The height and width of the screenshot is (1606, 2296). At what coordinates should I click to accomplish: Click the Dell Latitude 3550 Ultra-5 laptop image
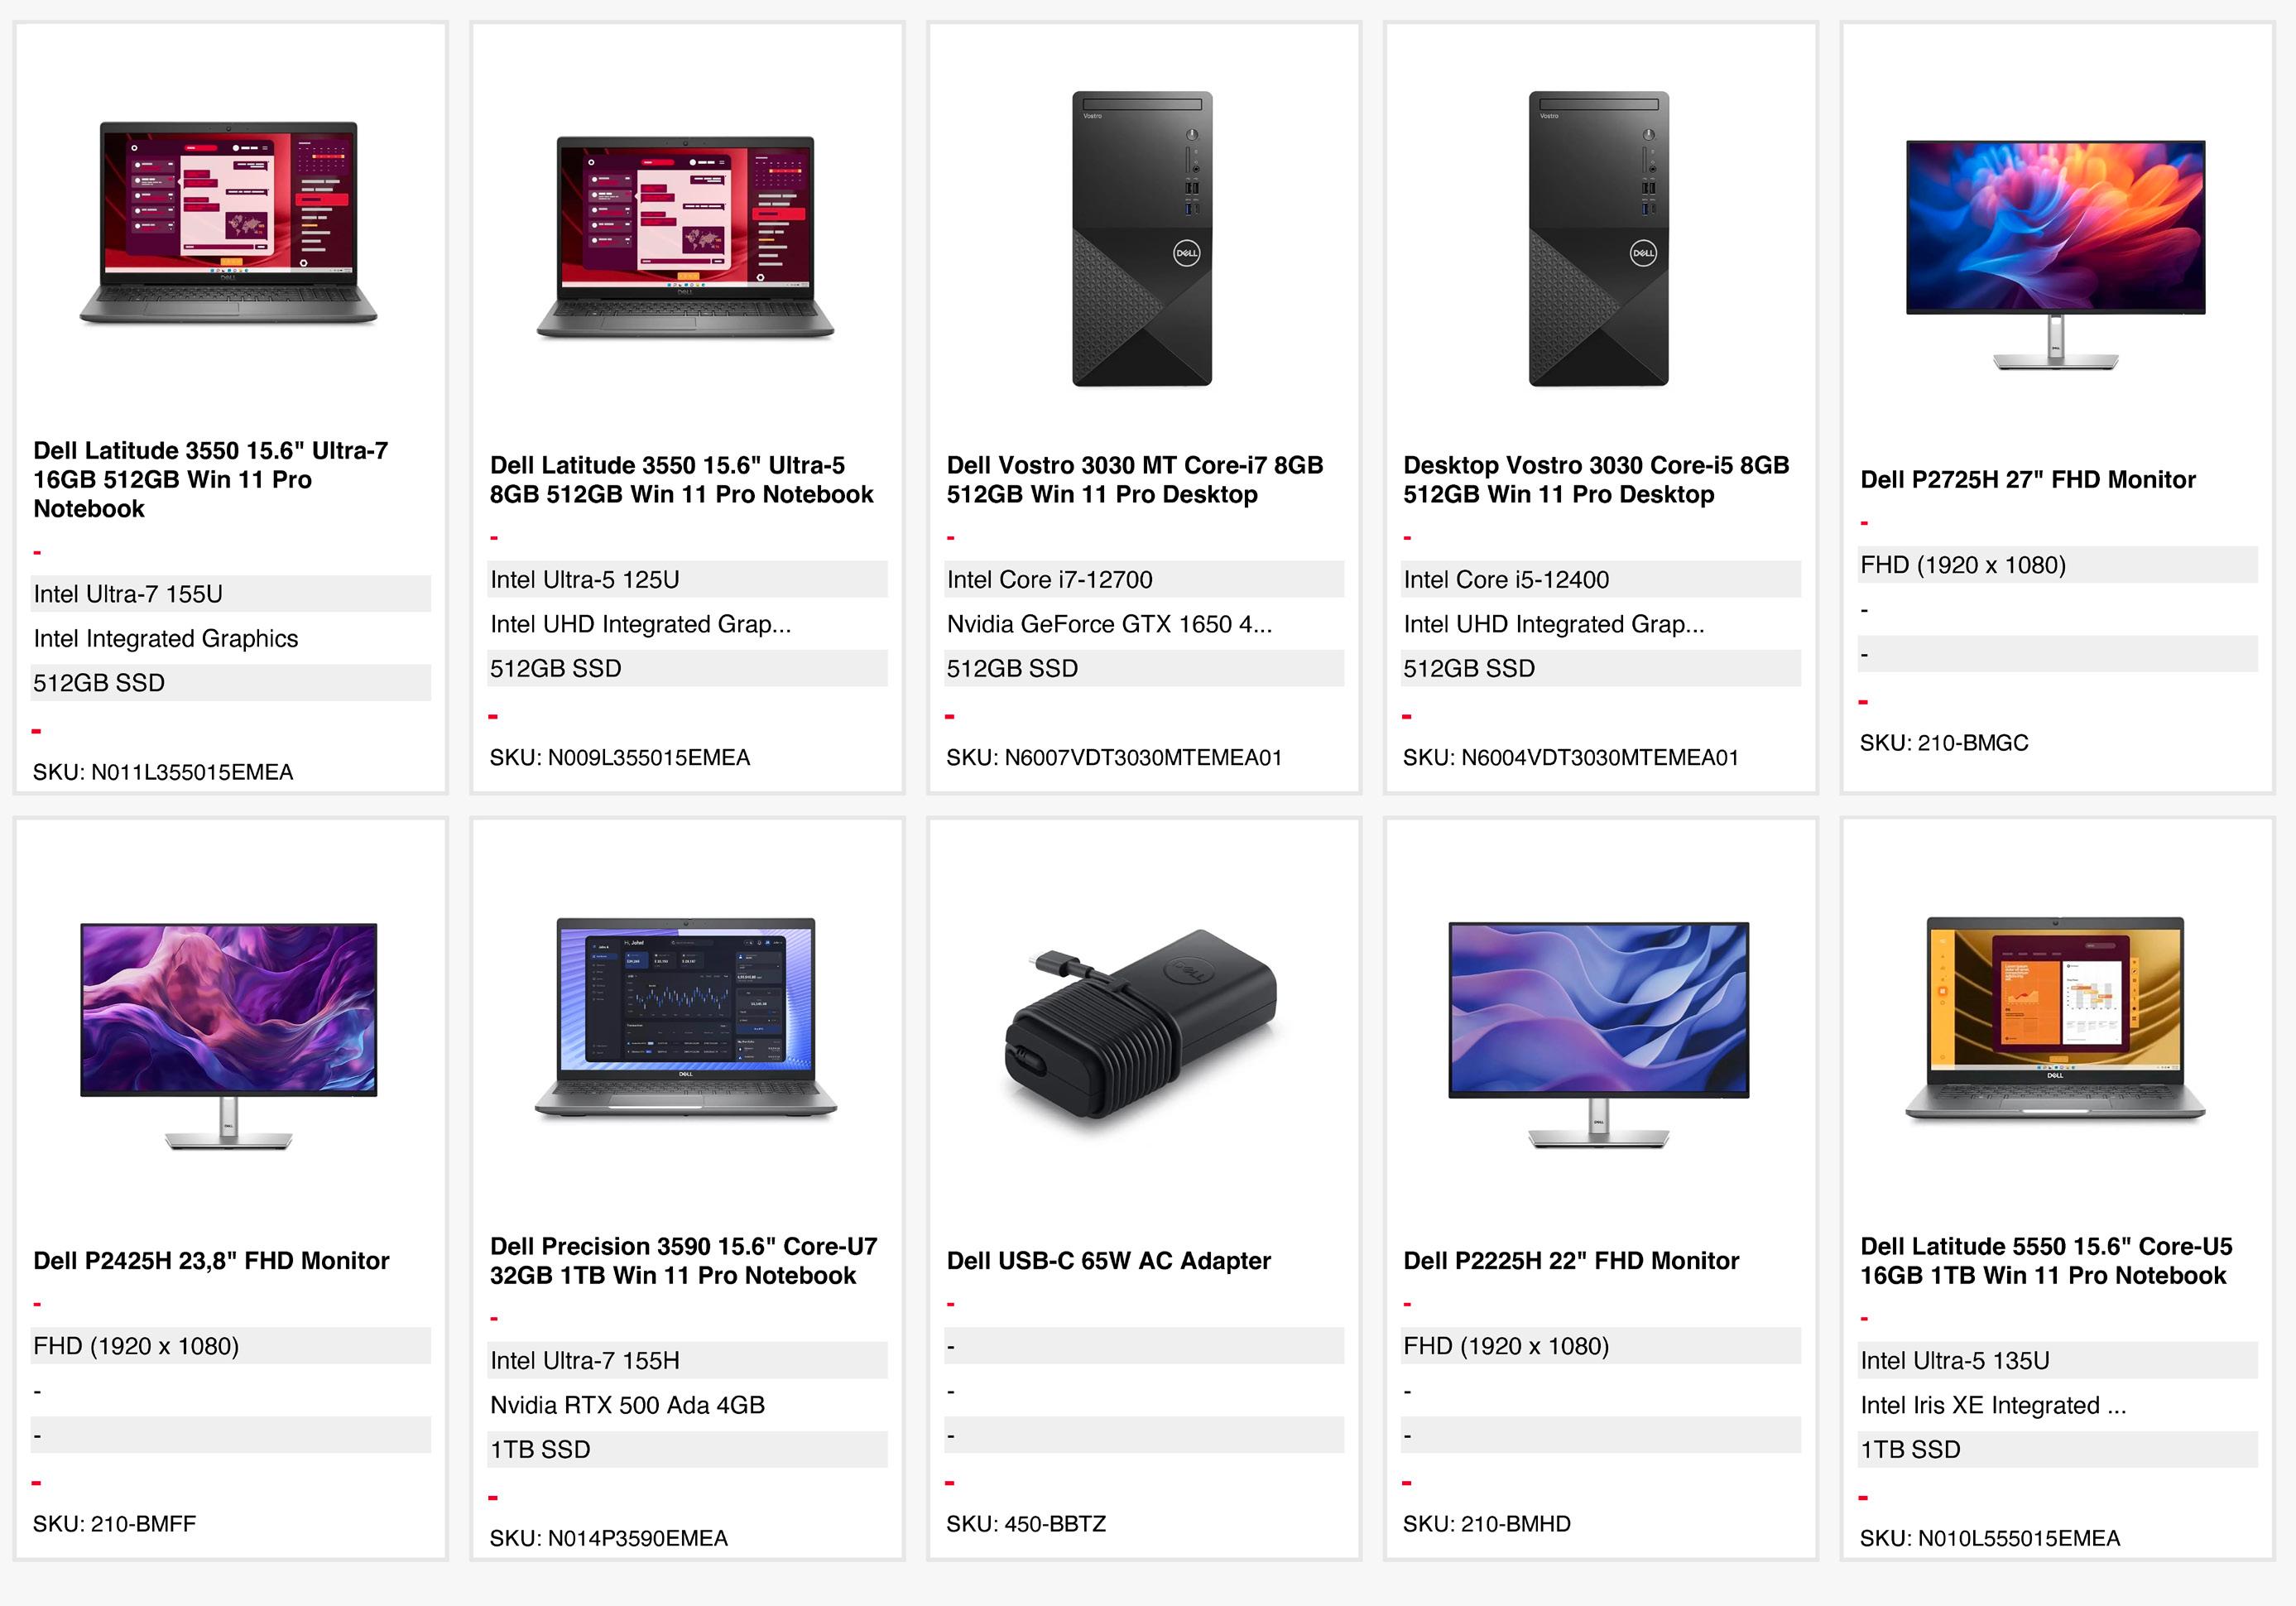point(685,238)
